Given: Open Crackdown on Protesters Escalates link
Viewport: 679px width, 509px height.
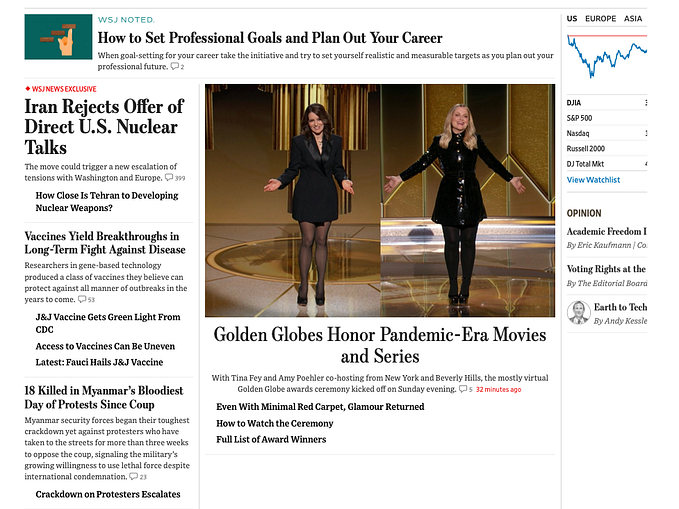Looking at the screenshot, I should (x=108, y=494).
